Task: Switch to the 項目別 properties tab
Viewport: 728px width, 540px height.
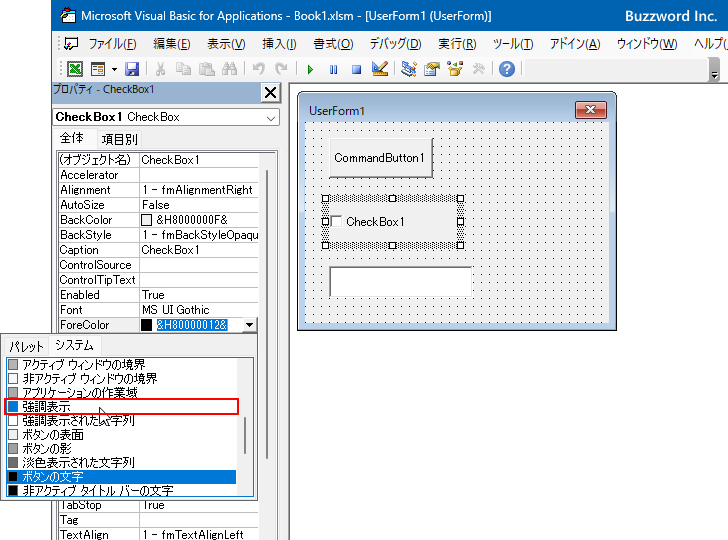Action: (119, 139)
